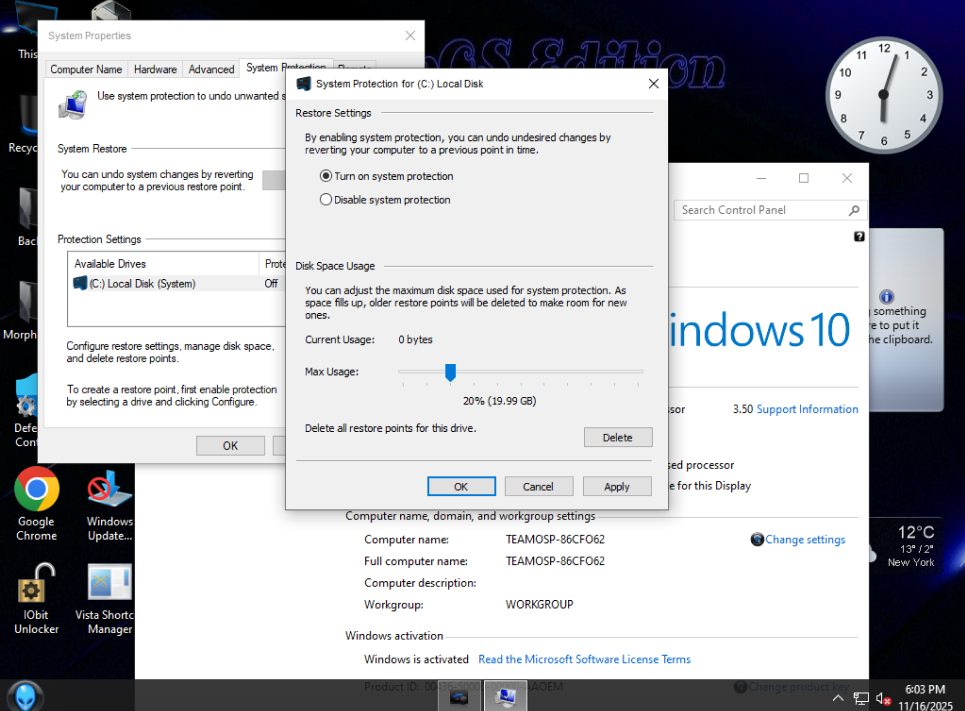Show hidden tray icons chevron

pos(838,698)
